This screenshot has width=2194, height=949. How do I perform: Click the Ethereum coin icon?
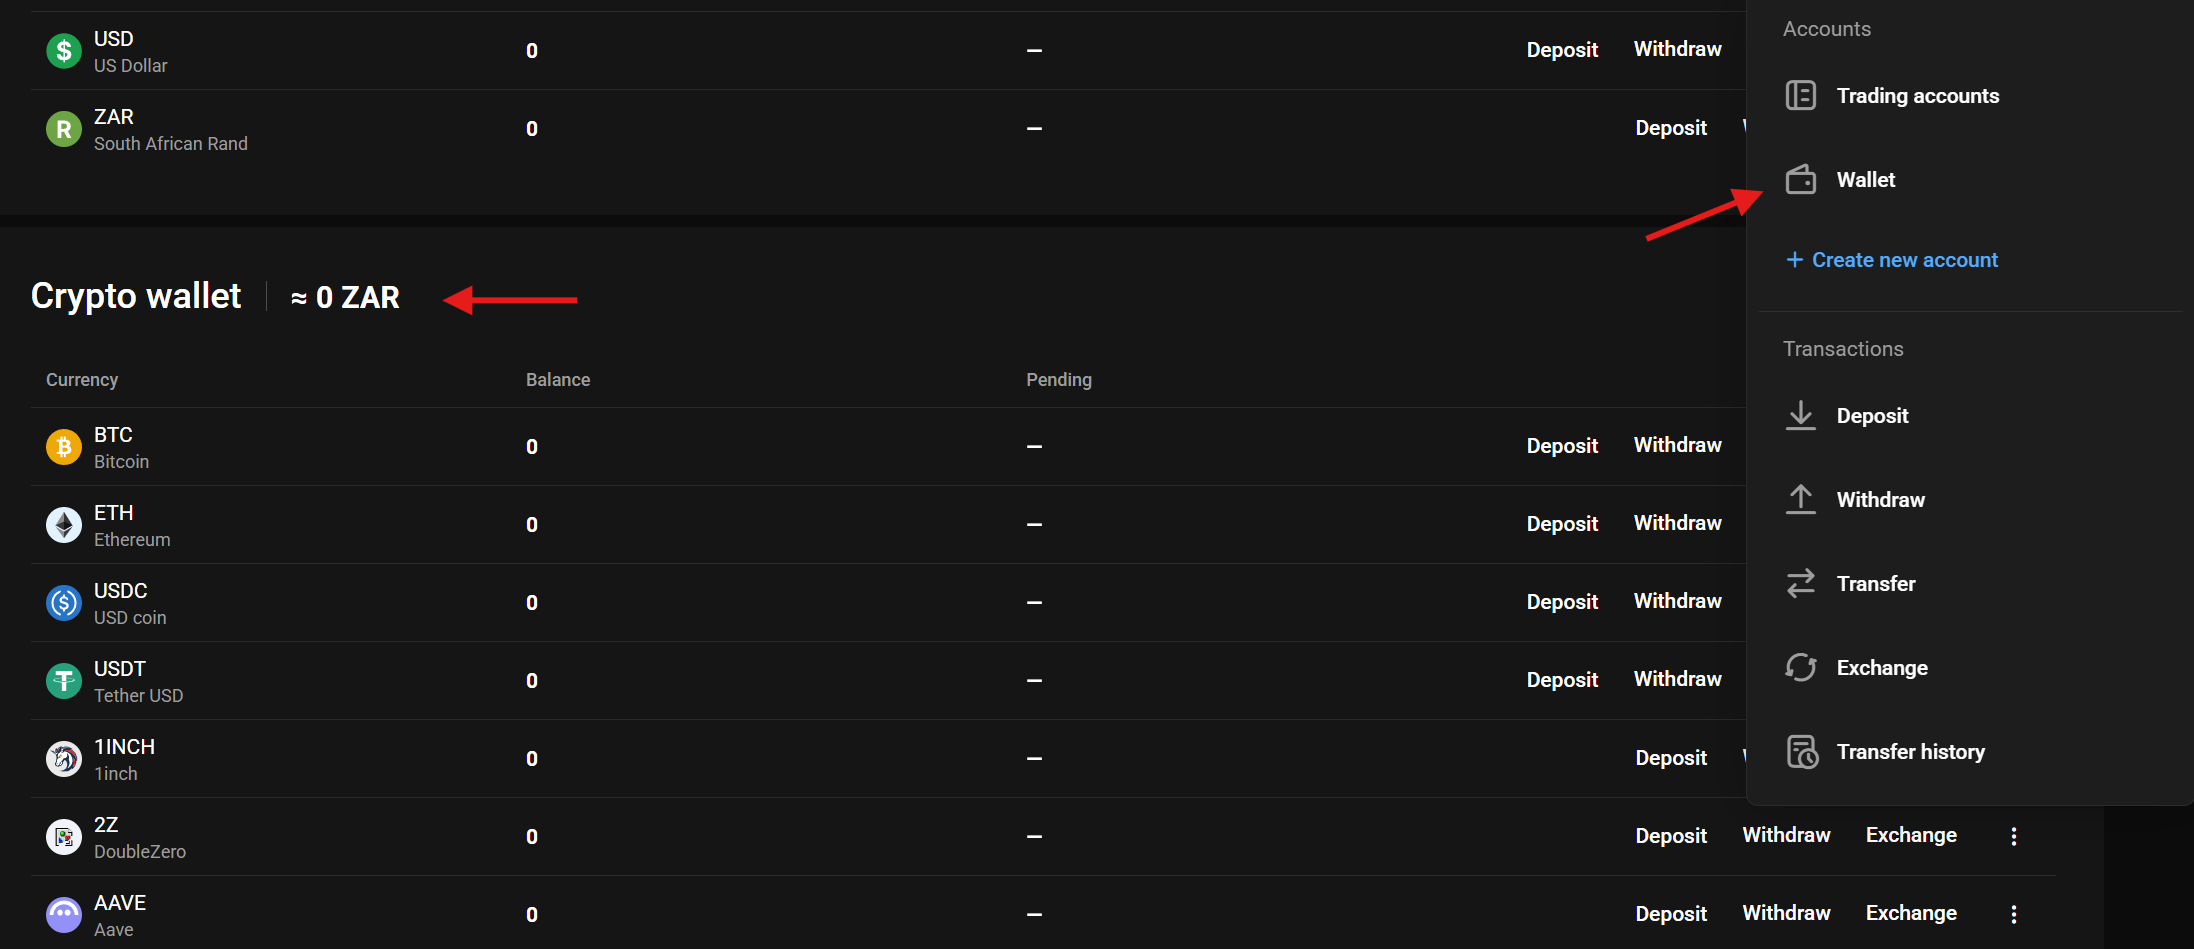64,525
